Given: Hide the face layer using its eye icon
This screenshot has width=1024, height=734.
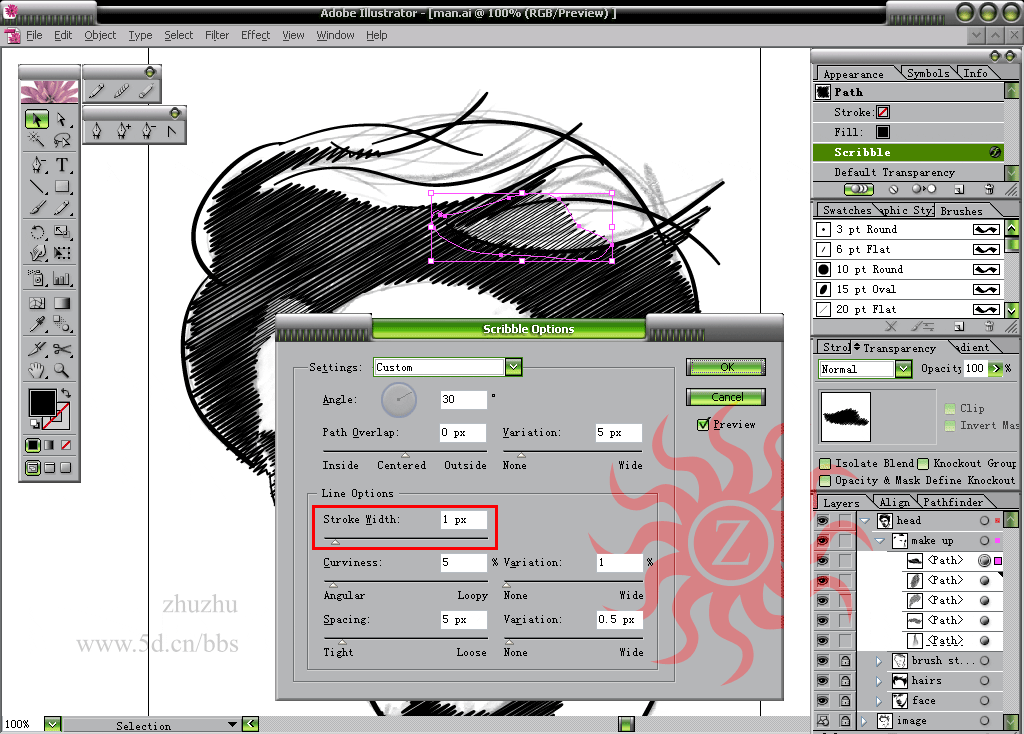Looking at the screenshot, I should (823, 701).
